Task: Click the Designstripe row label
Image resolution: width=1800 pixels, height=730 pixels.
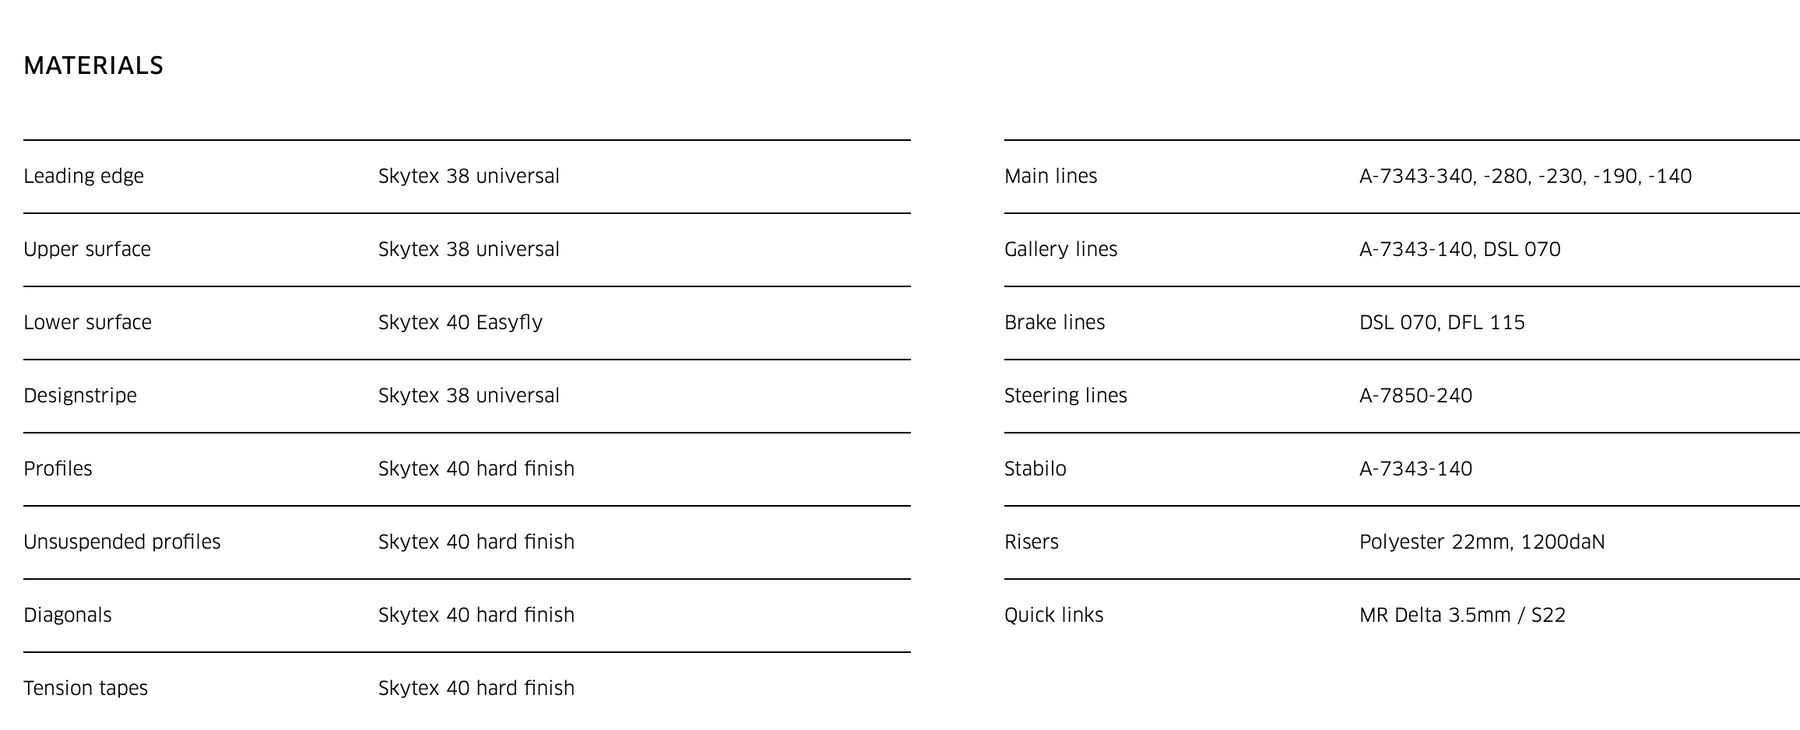Action: [80, 396]
